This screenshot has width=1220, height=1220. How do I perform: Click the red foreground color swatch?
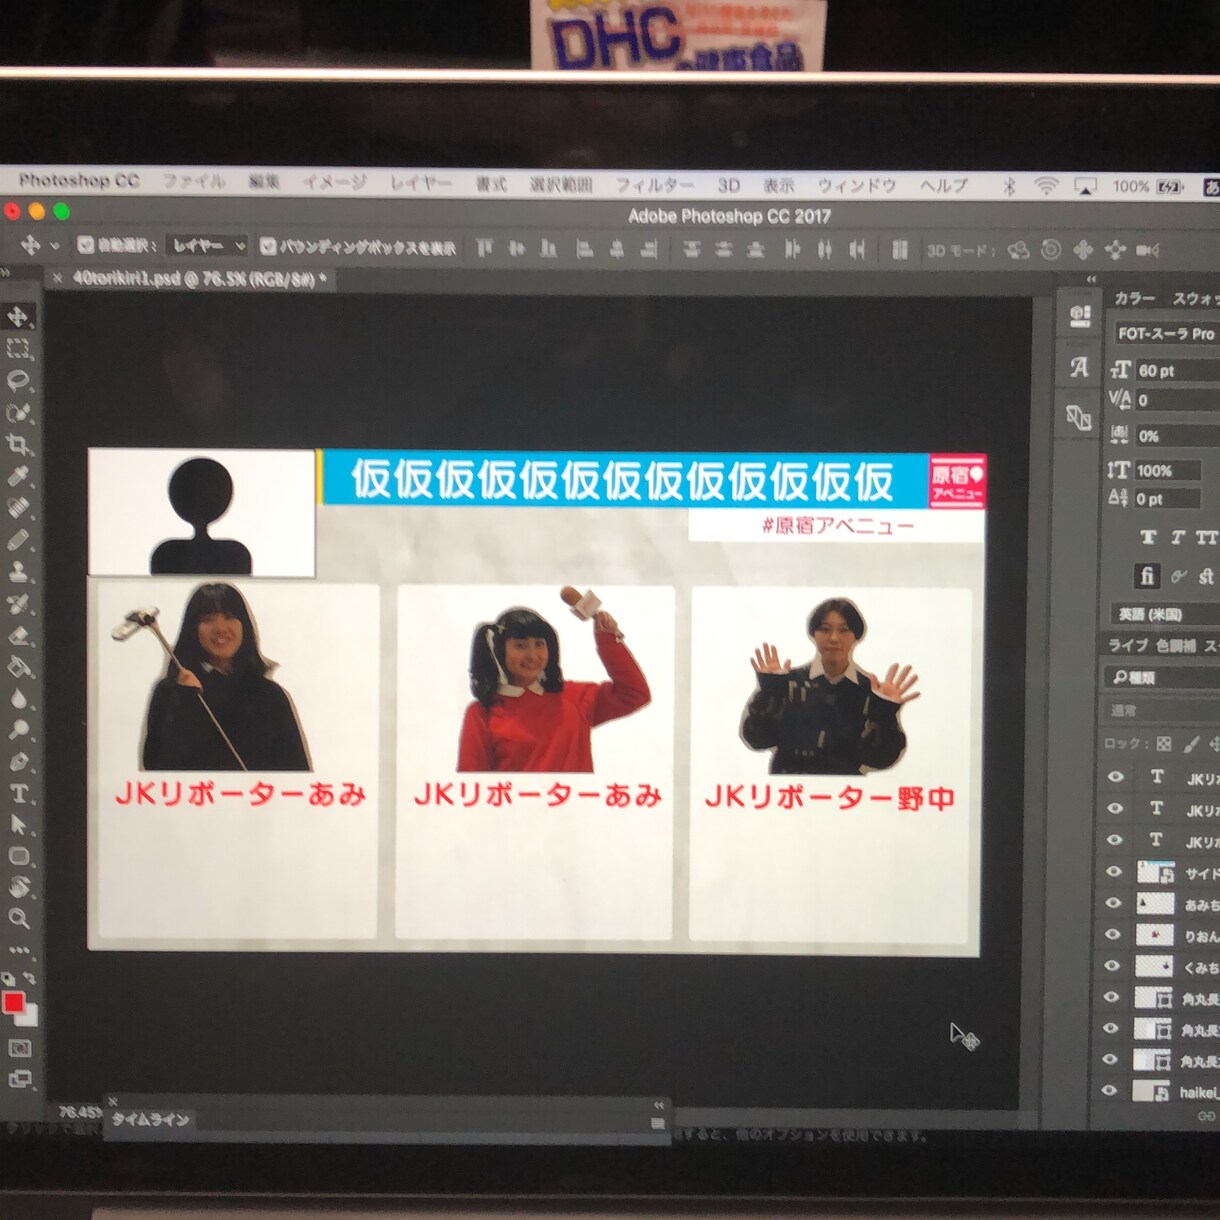13,1001
